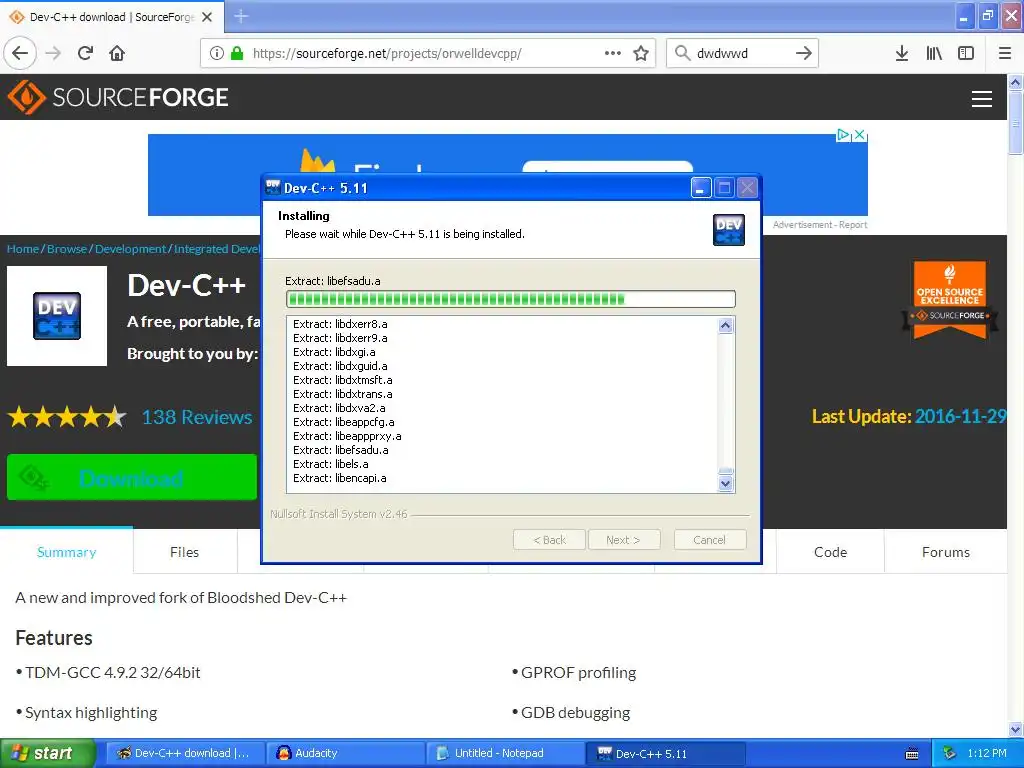This screenshot has height=768, width=1024.
Task: Follow the Home breadcrumb link
Action: pos(23,249)
